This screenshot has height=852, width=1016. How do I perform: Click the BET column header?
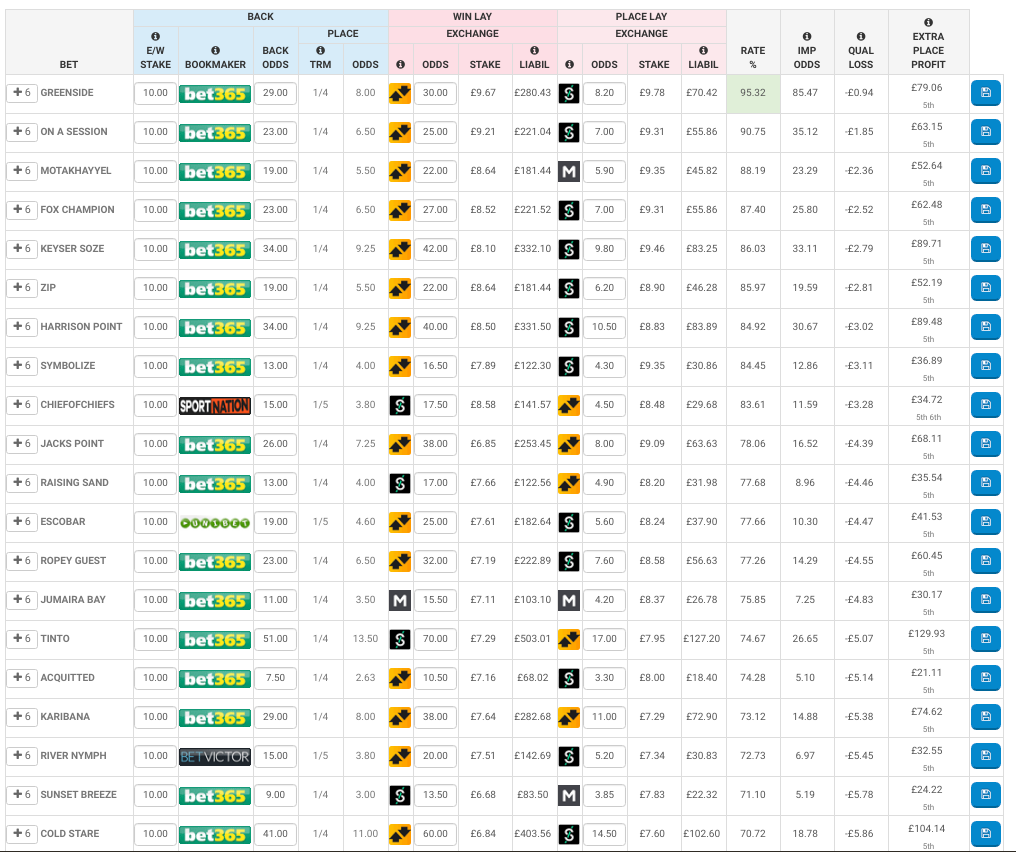(x=68, y=64)
